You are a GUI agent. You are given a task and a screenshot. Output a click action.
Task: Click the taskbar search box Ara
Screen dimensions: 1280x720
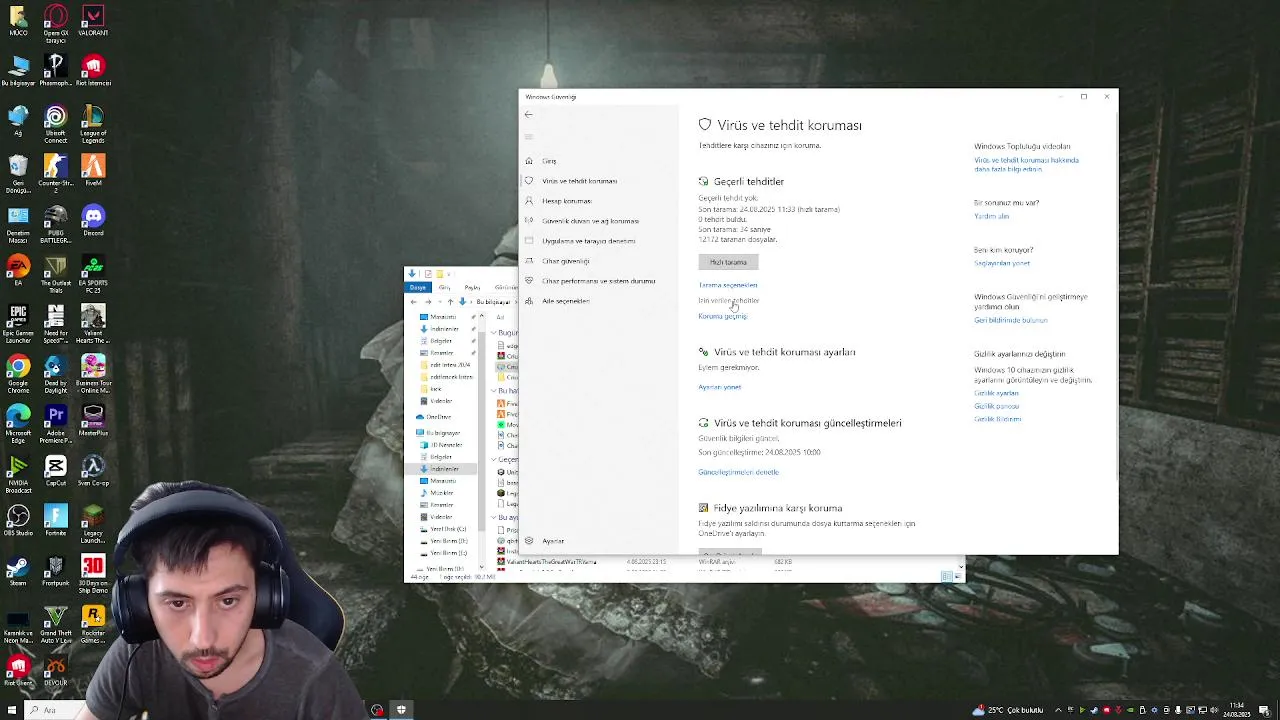point(60,710)
